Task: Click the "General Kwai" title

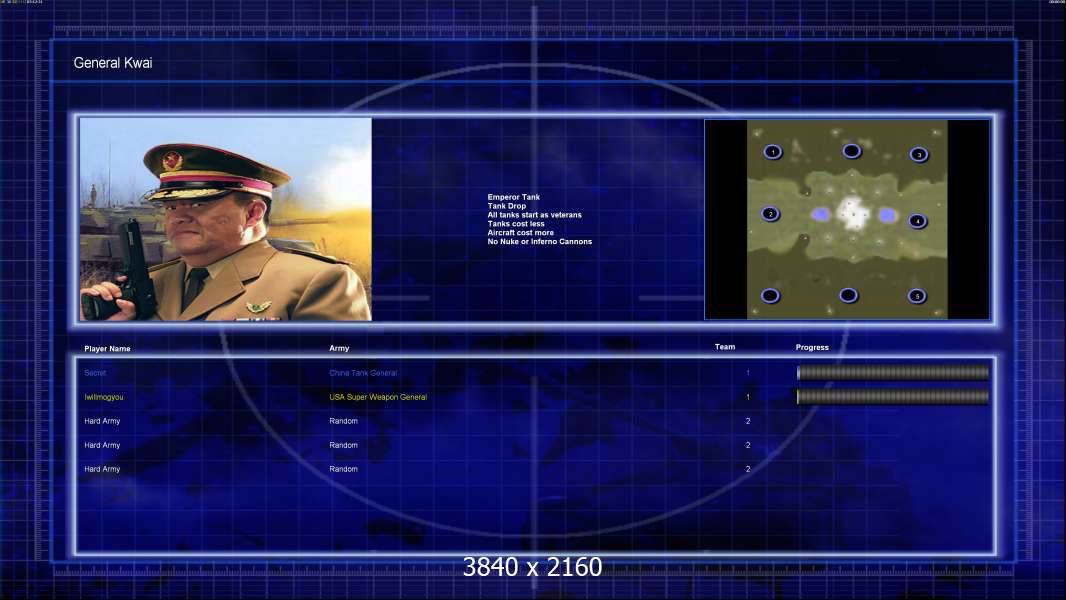Action: [x=113, y=63]
